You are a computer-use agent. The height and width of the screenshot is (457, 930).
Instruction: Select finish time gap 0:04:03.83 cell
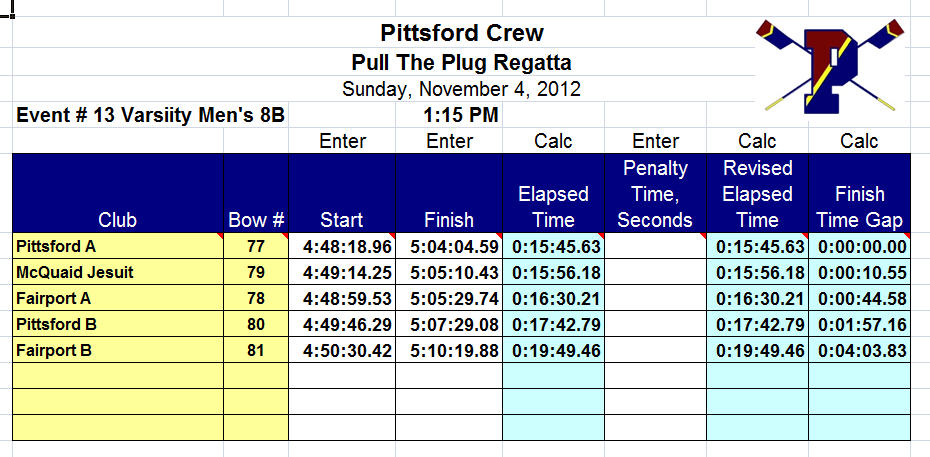point(859,350)
